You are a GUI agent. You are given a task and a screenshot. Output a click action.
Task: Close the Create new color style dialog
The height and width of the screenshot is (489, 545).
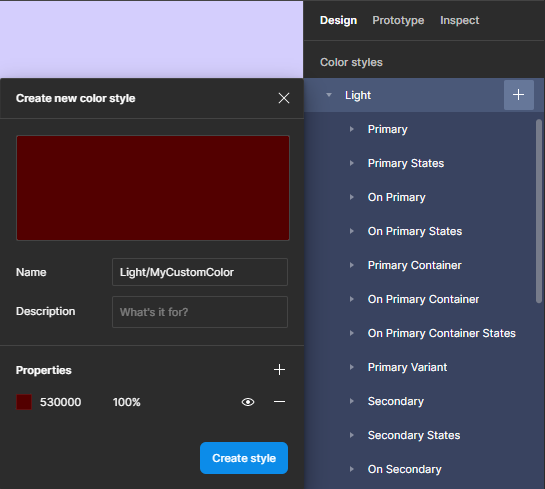[x=284, y=98]
